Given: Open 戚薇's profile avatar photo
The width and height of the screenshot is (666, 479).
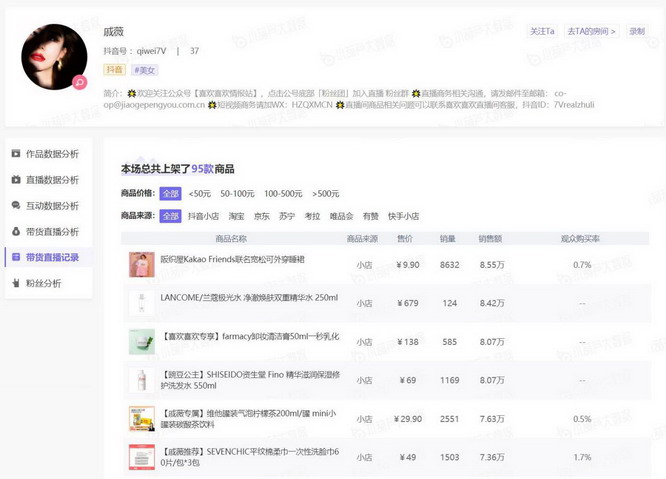Looking at the screenshot, I should [x=53, y=56].
